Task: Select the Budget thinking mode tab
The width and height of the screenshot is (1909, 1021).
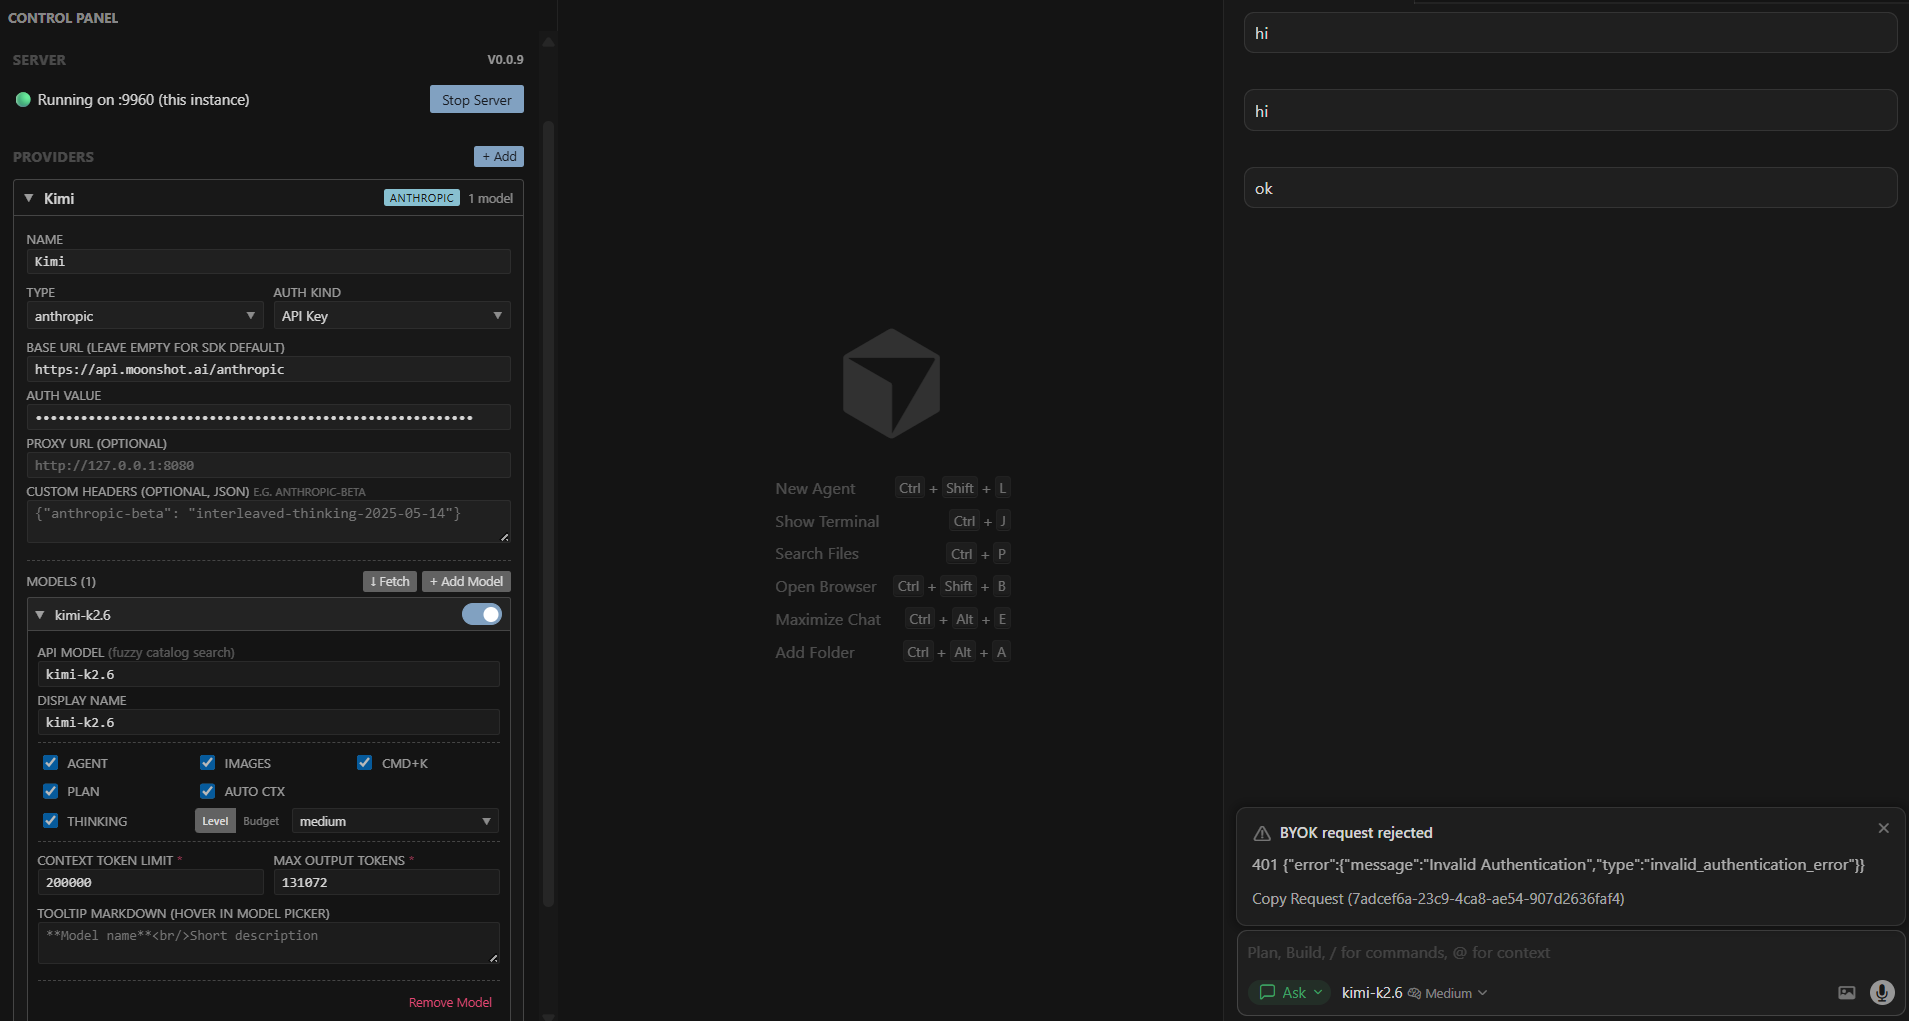Action: (x=261, y=821)
